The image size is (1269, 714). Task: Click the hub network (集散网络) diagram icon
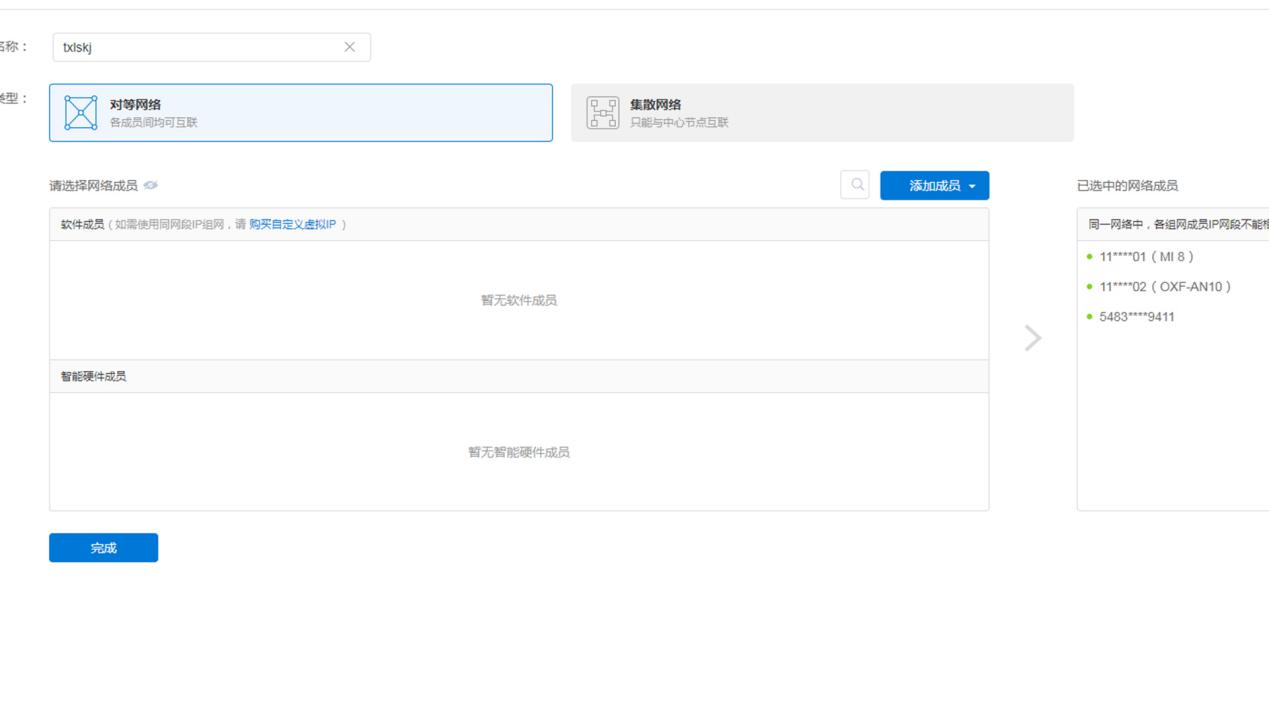(x=601, y=110)
